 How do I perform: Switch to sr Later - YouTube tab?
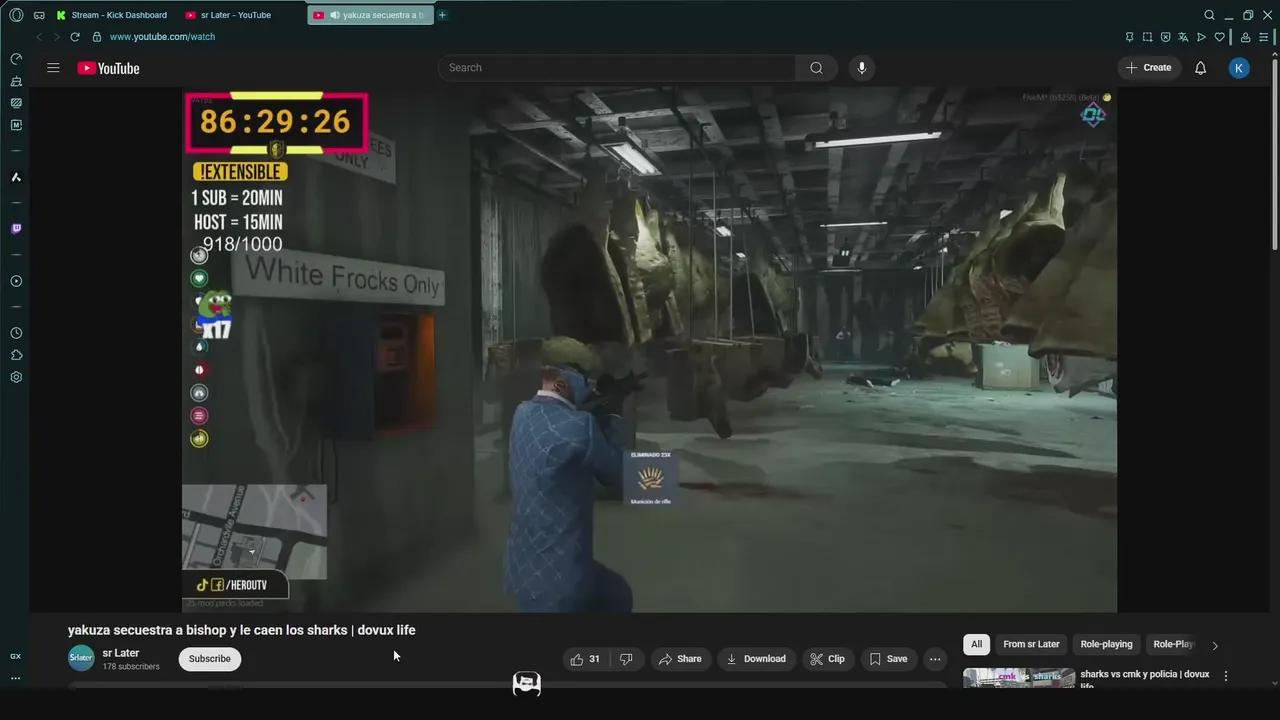pos(236,15)
